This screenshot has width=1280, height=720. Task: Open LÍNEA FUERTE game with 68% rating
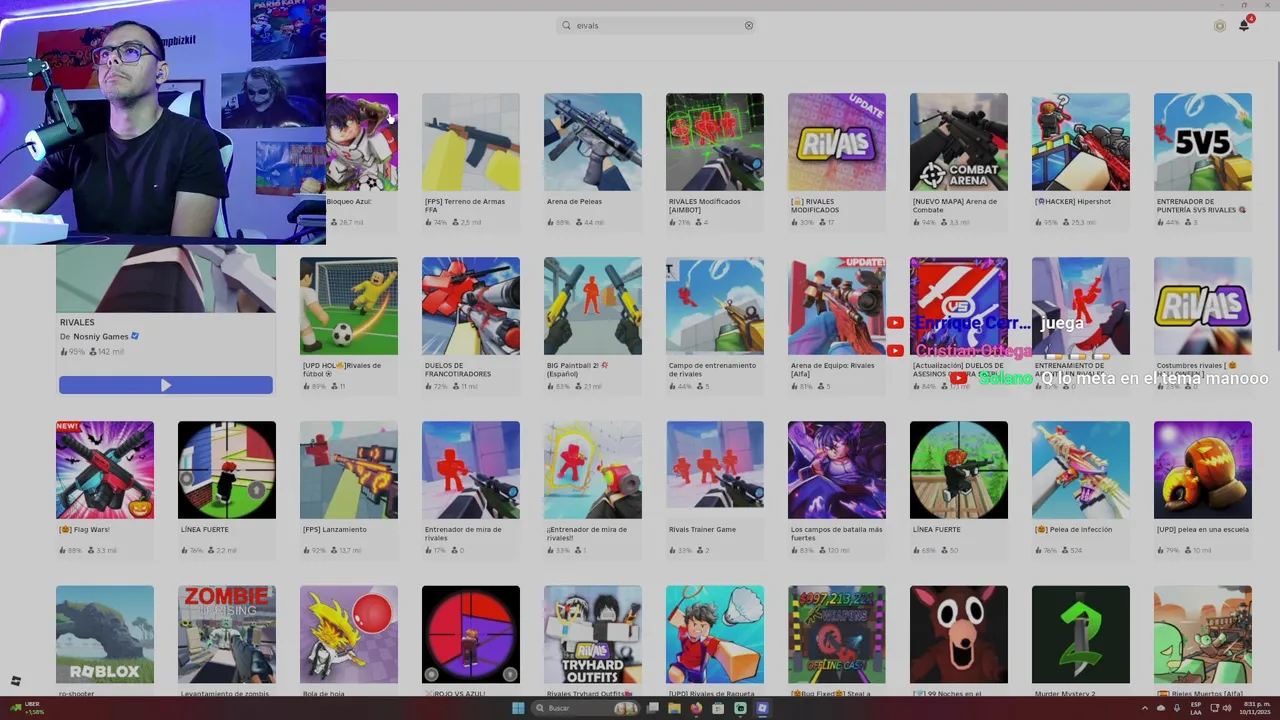click(959, 470)
